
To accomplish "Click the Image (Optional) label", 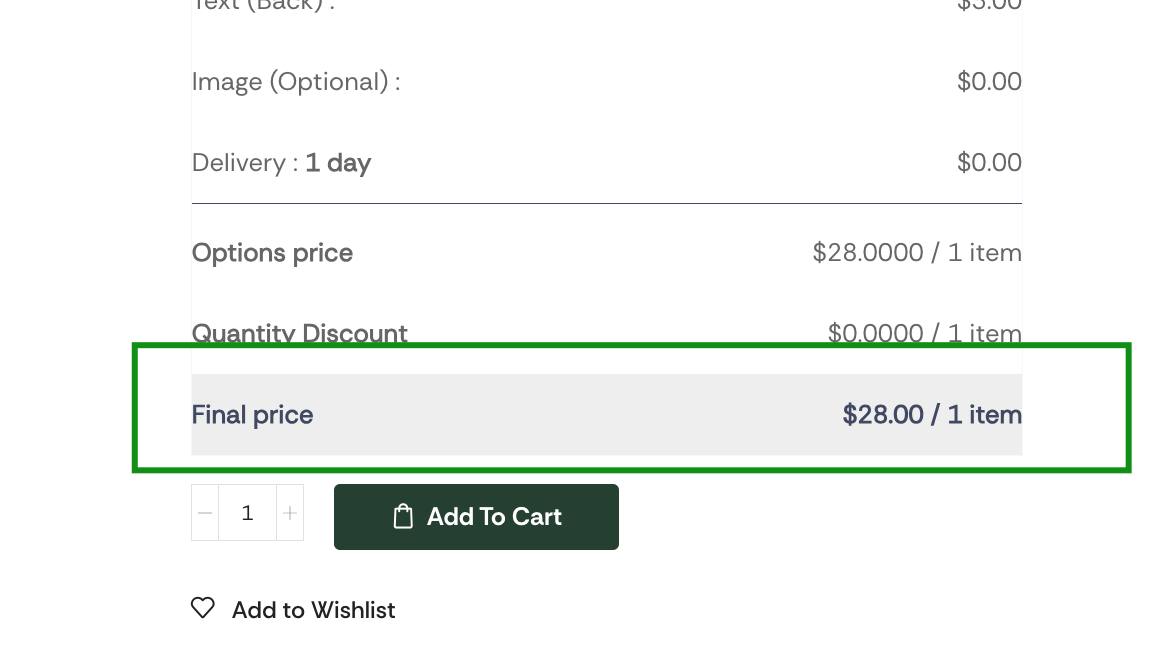I will [x=296, y=82].
